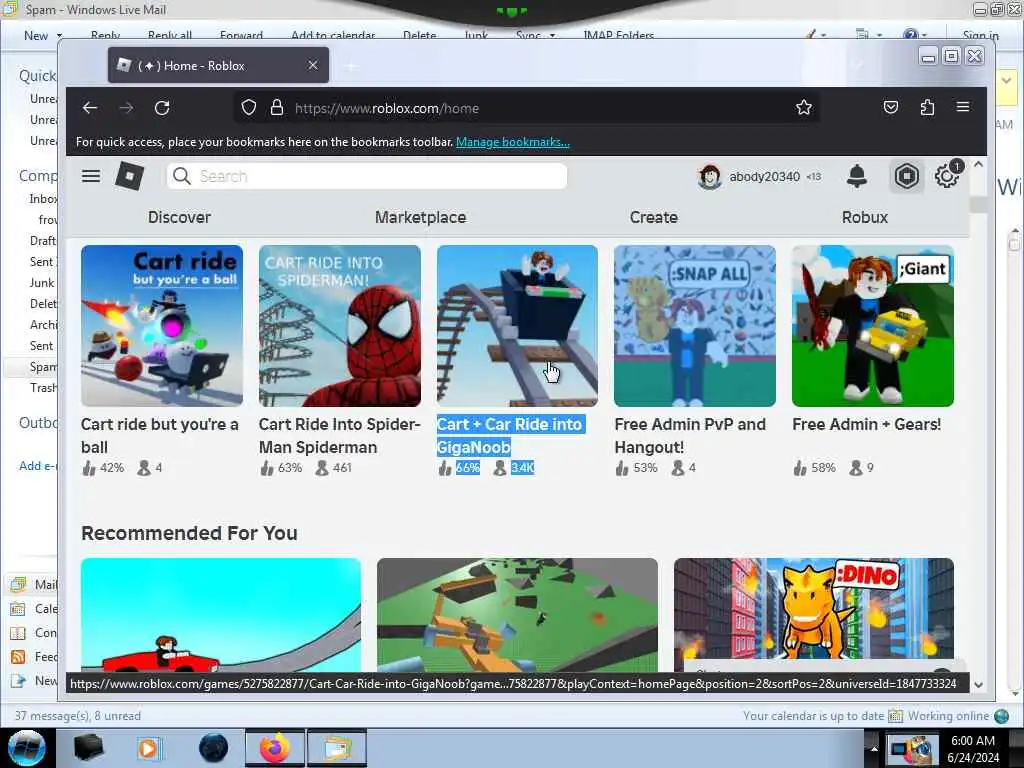Open the red car recommended thumbnail
Viewport: 1024px width, 768px height.
click(221, 615)
